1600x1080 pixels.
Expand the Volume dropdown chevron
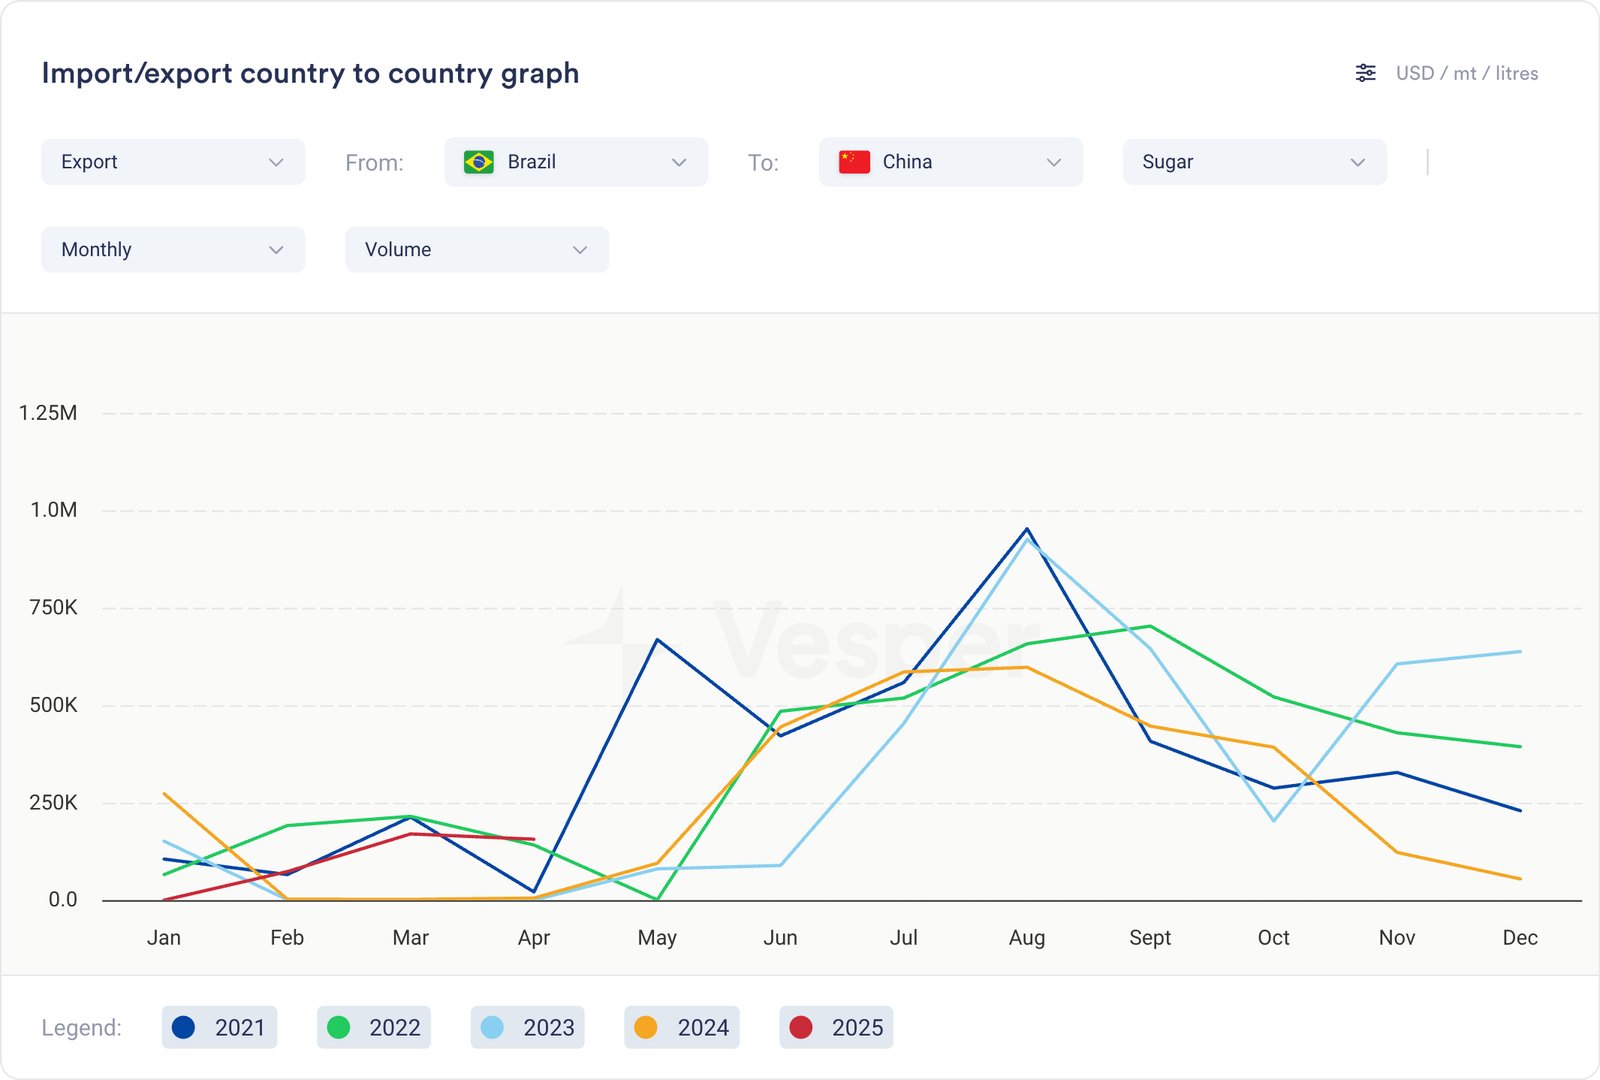tap(580, 250)
